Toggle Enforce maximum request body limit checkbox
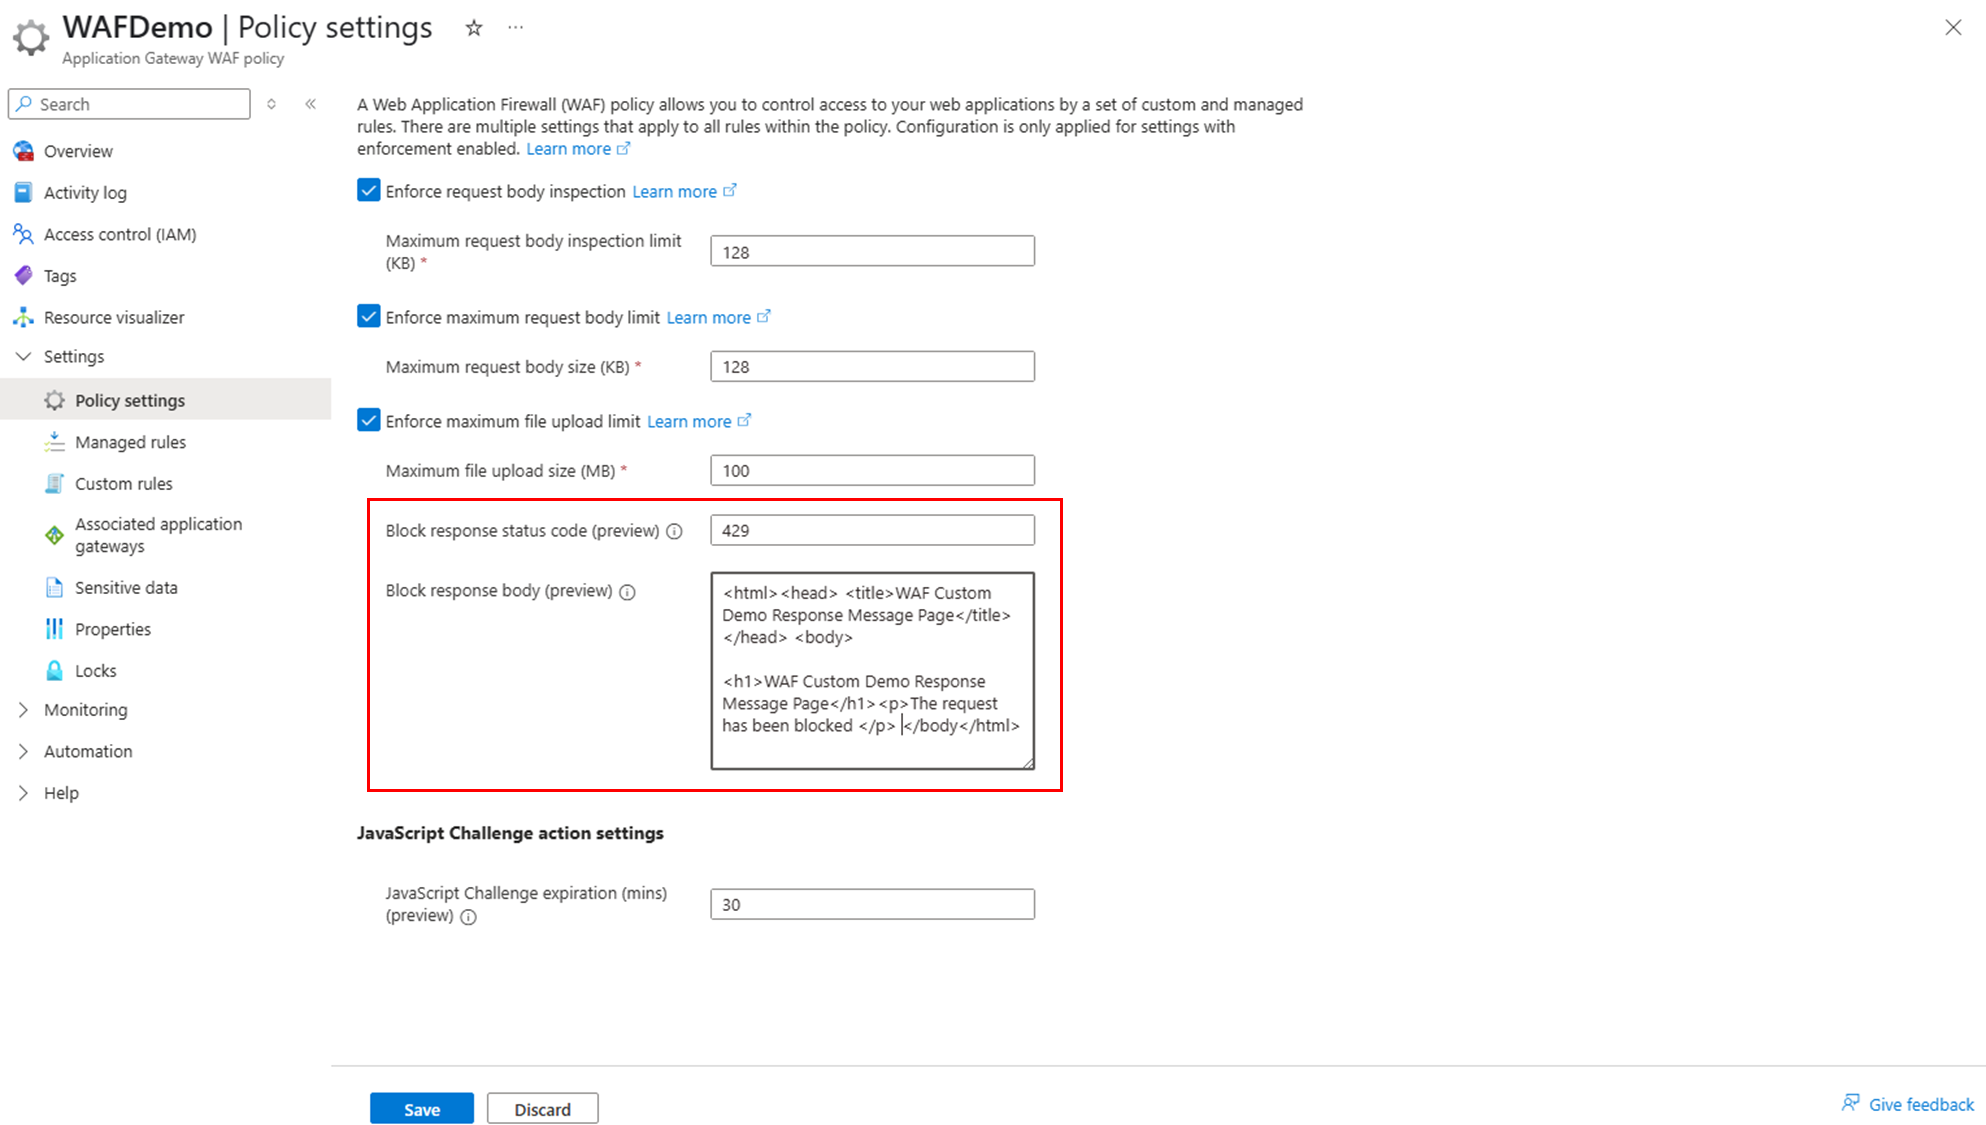The height and width of the screenshot is (1125, 1986). [369, 317]
